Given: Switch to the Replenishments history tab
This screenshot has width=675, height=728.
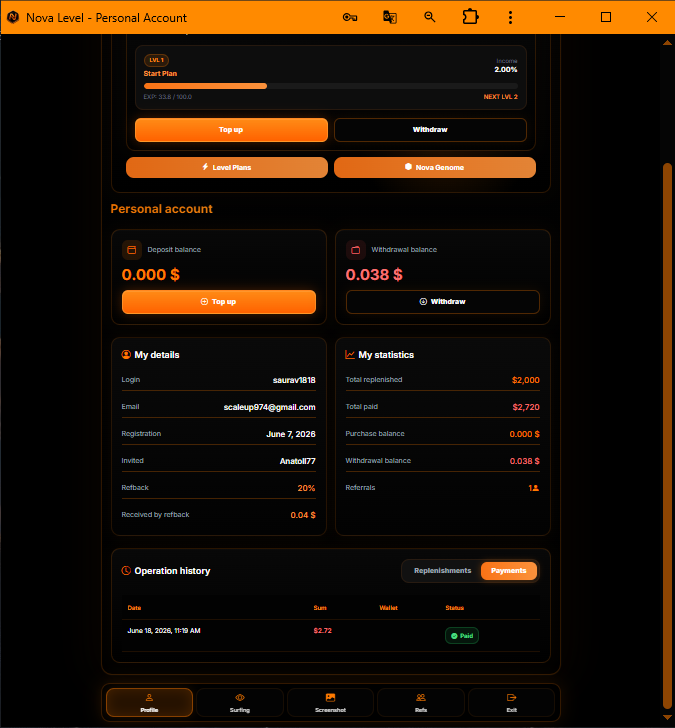Looking at the screenshot, I should (x=442, y=571).
